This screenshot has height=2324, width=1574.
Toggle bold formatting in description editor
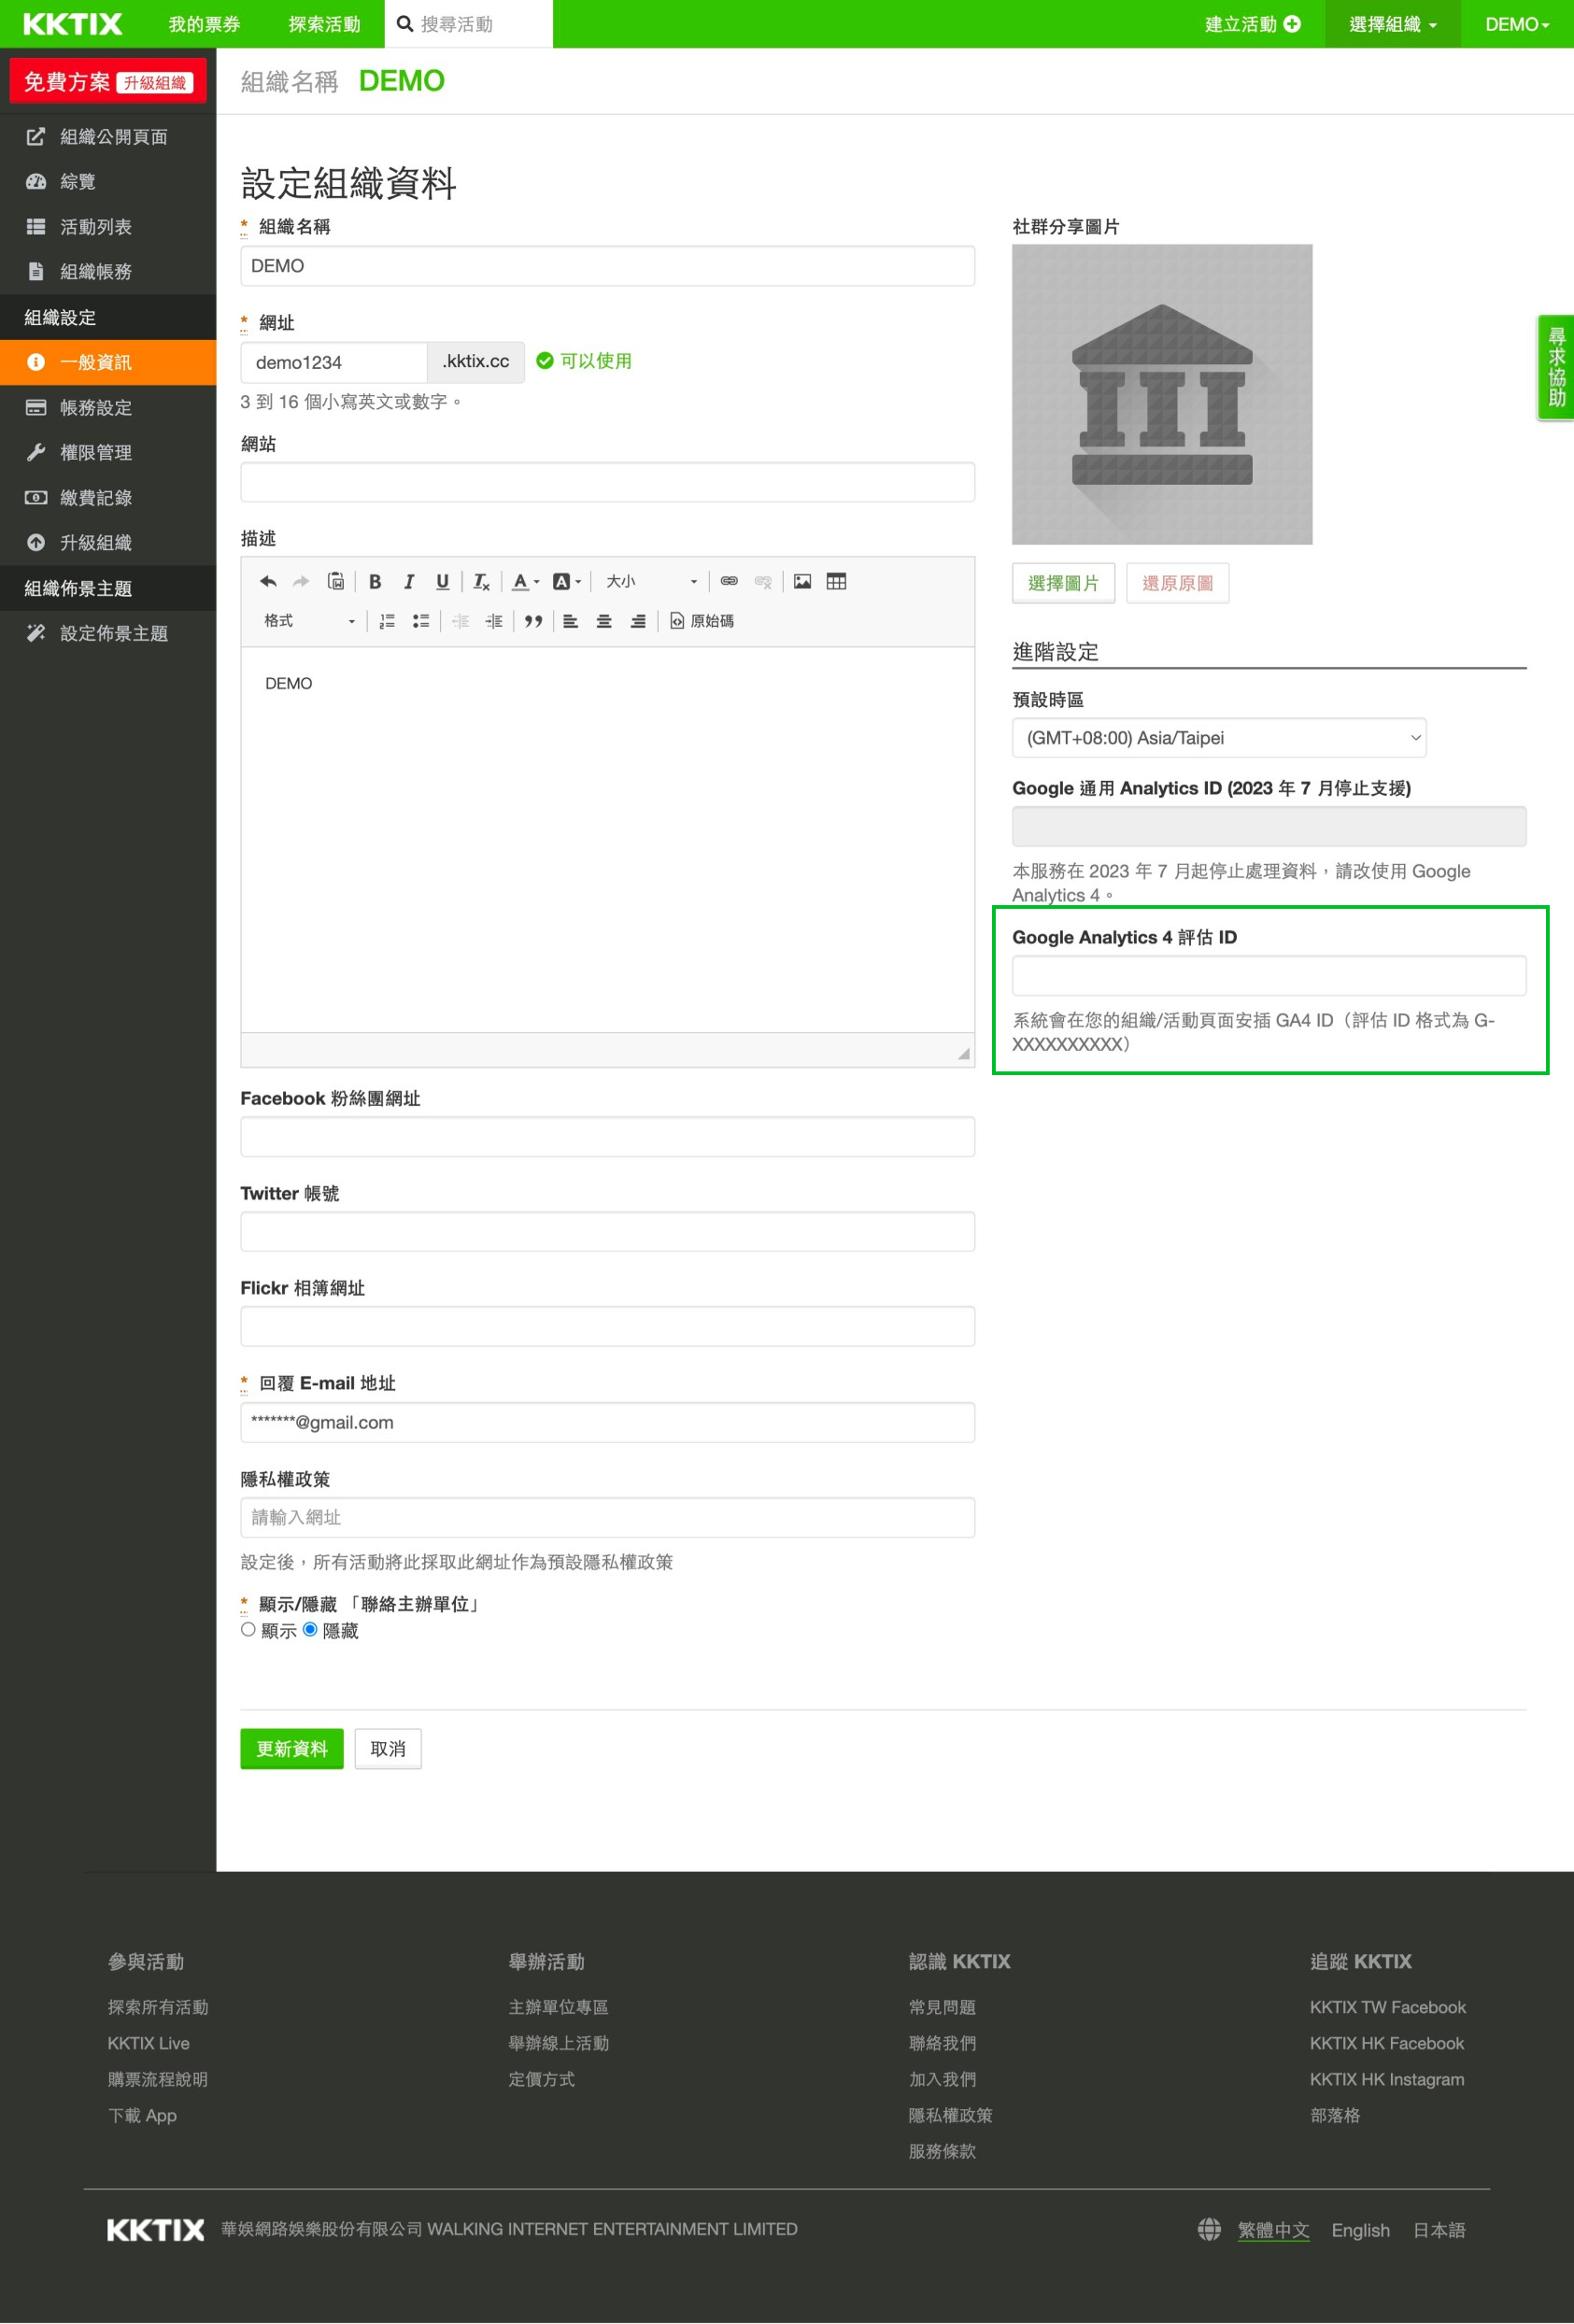375,581
